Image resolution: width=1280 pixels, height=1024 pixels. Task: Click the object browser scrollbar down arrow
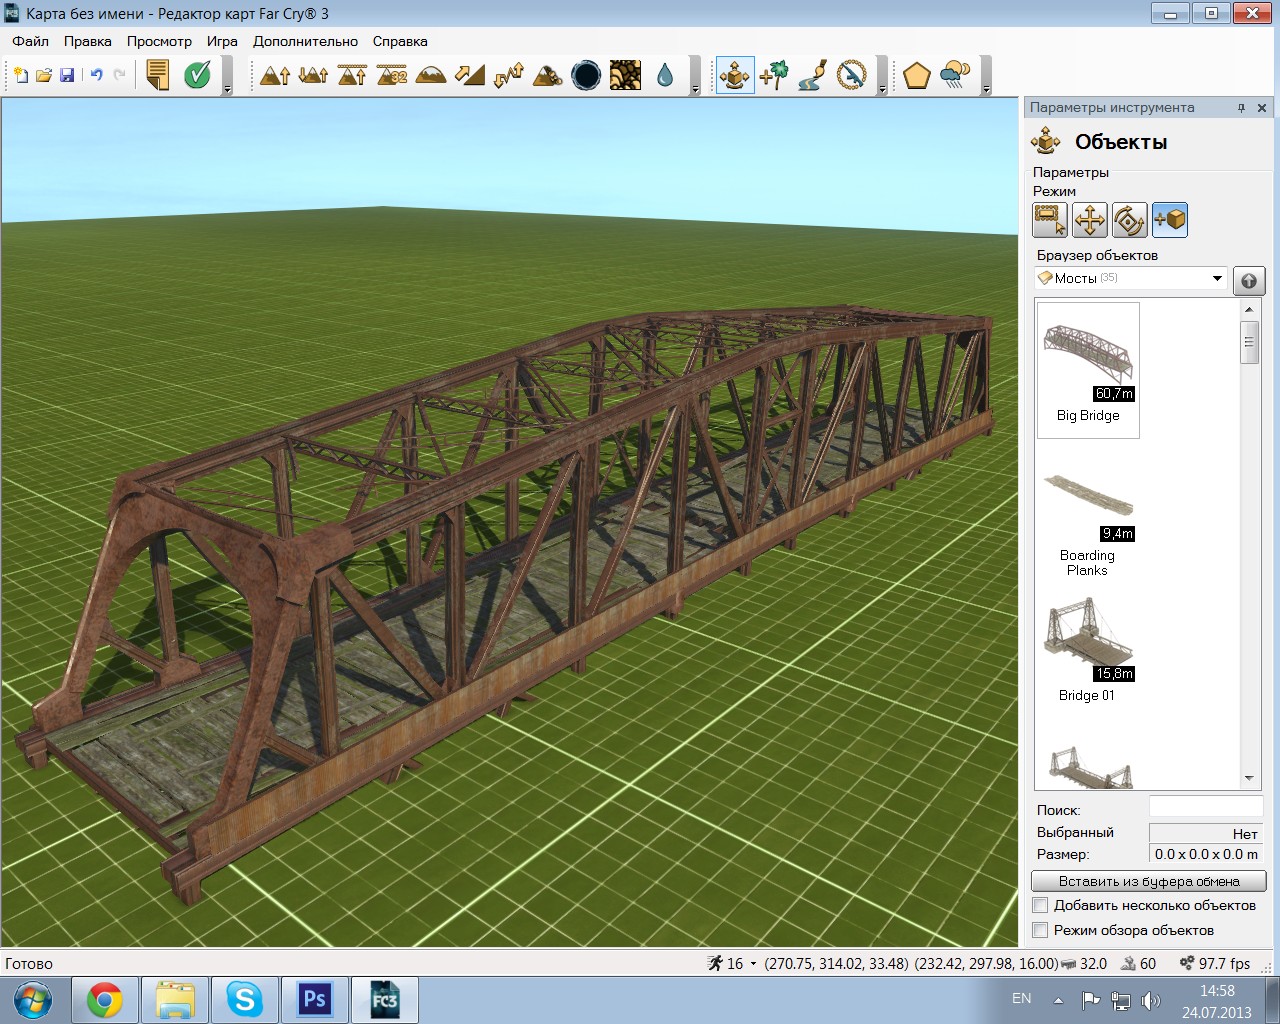pos(1249,778)
